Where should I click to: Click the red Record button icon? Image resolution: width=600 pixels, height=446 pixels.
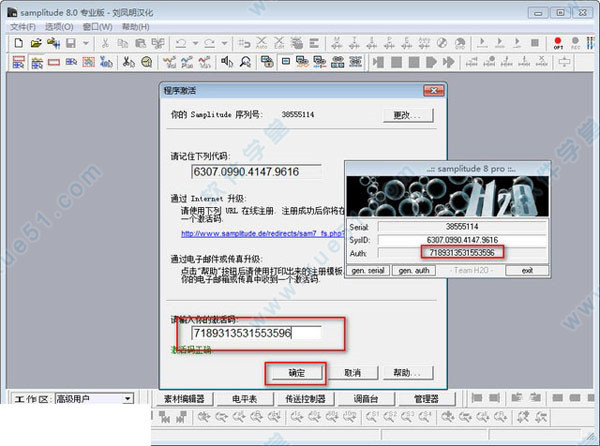pos(558,43)
